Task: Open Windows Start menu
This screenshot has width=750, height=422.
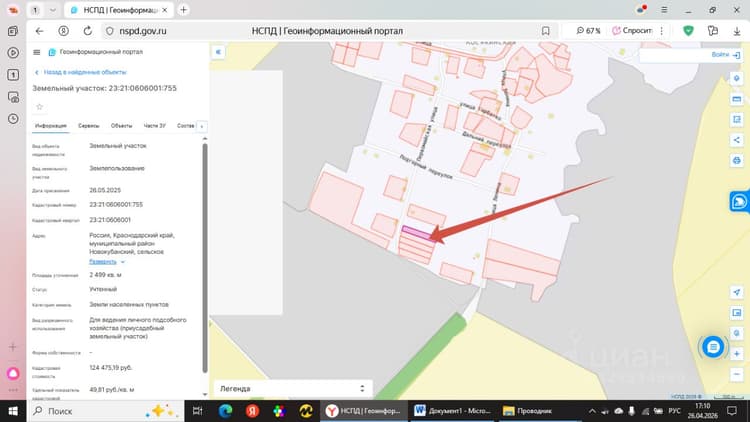Action: point(13,411)
